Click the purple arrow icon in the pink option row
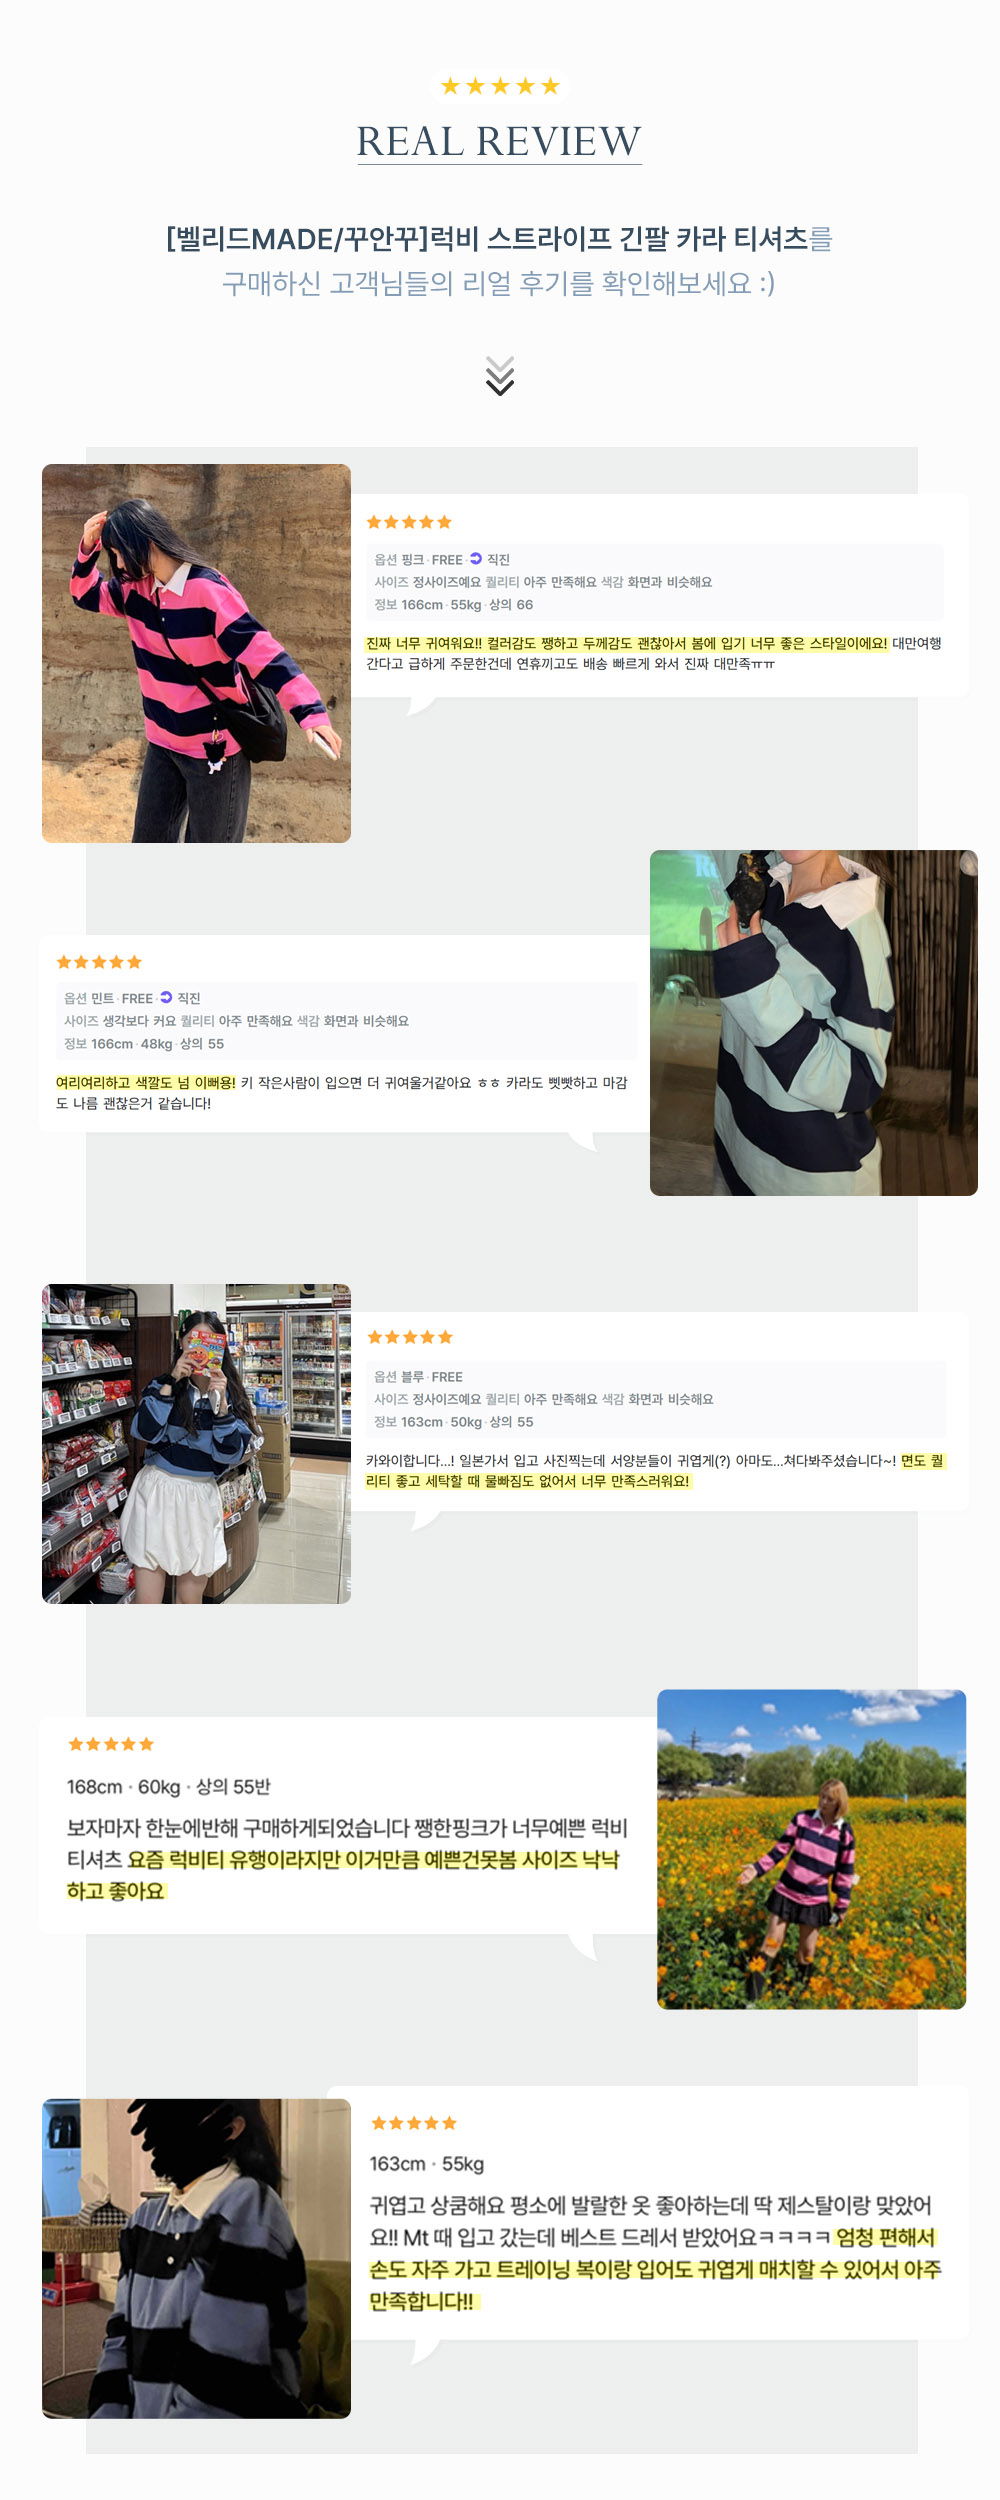 click(475, 559)
